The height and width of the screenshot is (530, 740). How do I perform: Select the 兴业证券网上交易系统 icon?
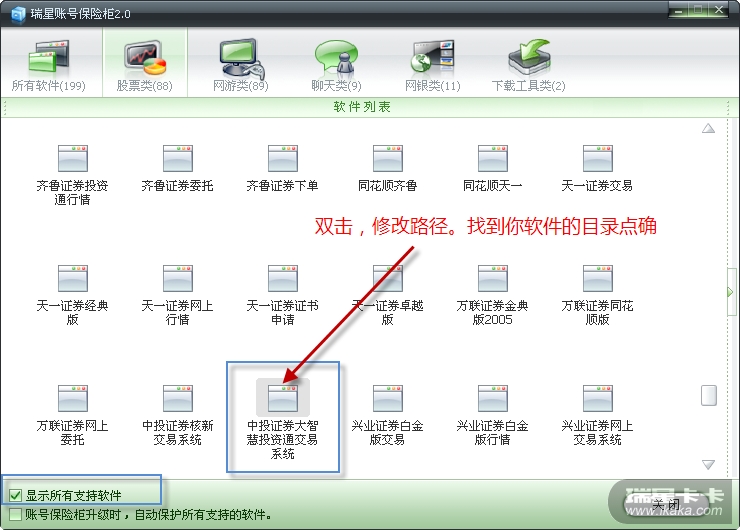[597, 398]
